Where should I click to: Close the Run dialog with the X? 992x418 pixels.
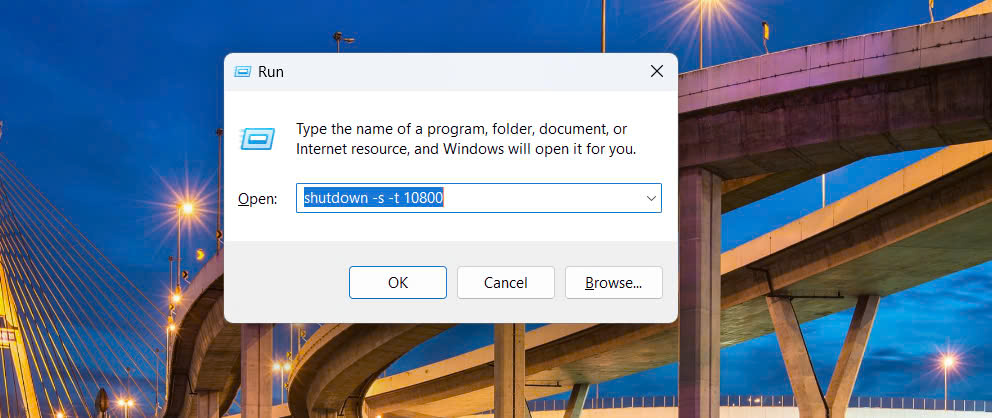657,71
